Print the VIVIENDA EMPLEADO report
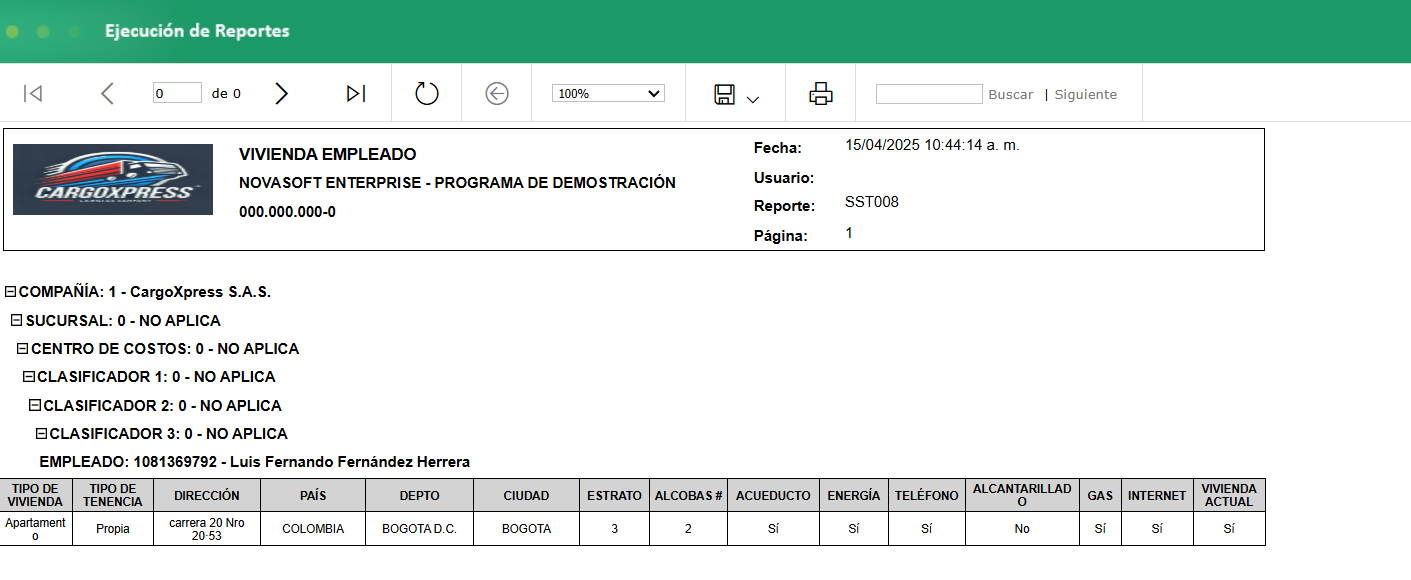1411x580 pixels. tap(820, 92)
